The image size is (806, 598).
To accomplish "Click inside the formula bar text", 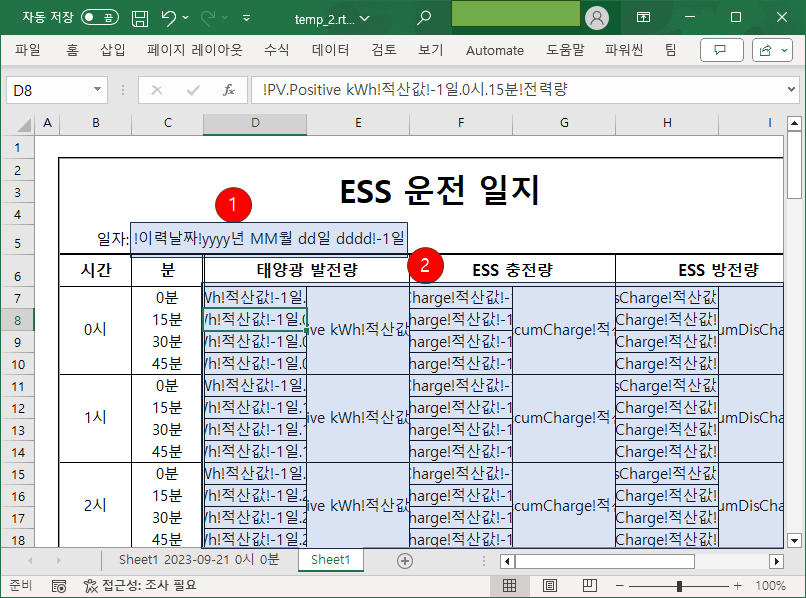I will [x=415, y=90].
